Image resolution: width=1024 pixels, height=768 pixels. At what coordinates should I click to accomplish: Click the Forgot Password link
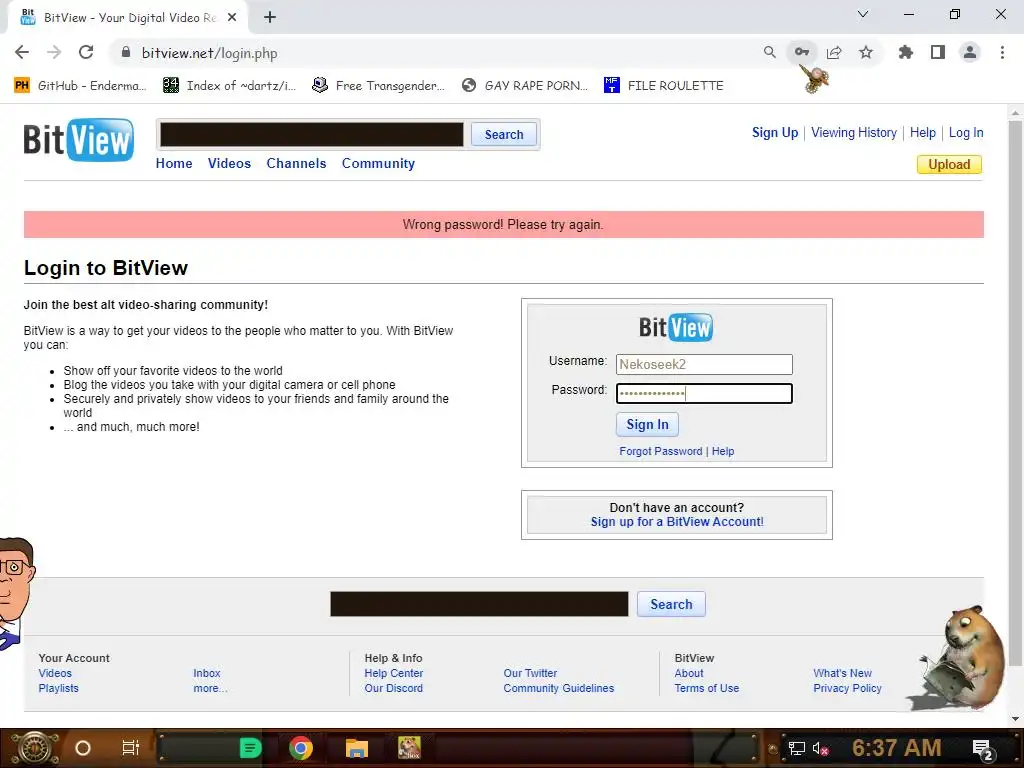point(660,451)
